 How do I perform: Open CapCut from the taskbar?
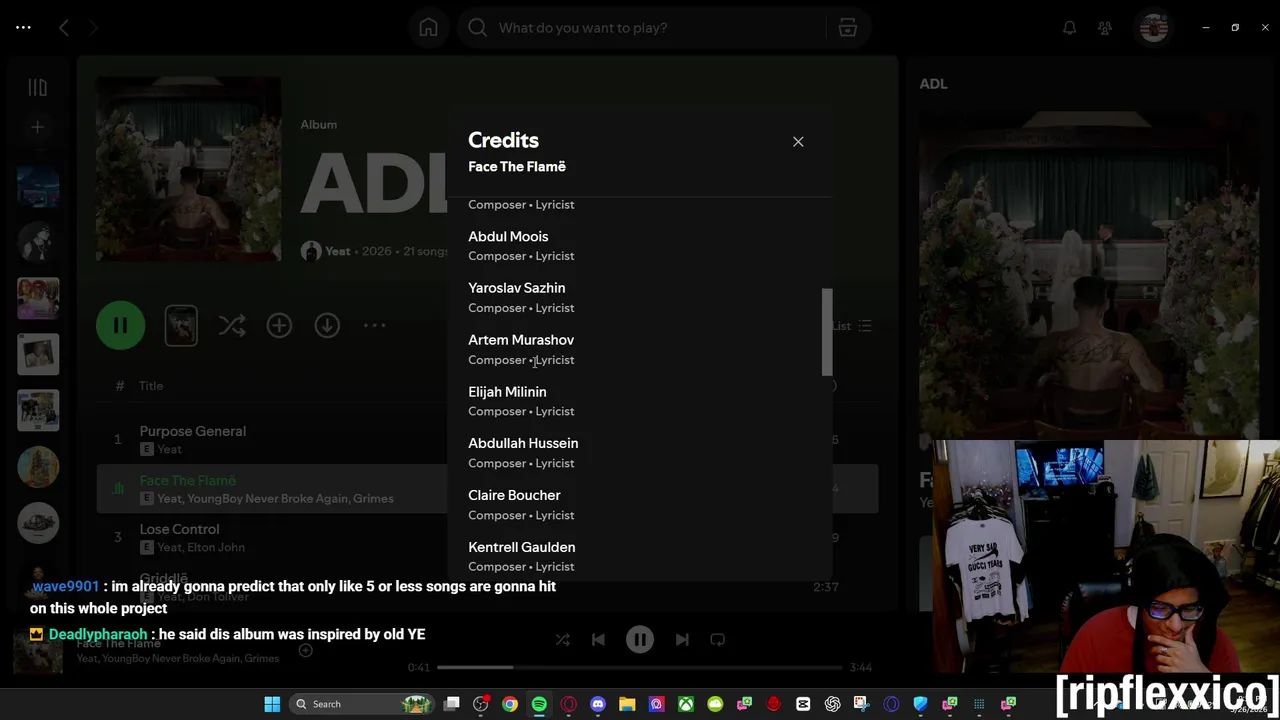tap(803, 704)
